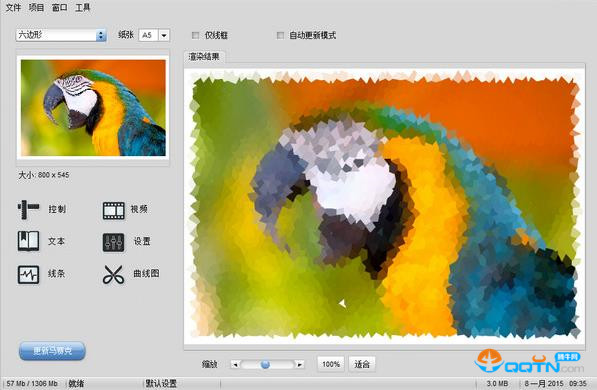
Task: Select the parrot source image thumbnail
Action: pyautogui.click(x=93, y=107)
